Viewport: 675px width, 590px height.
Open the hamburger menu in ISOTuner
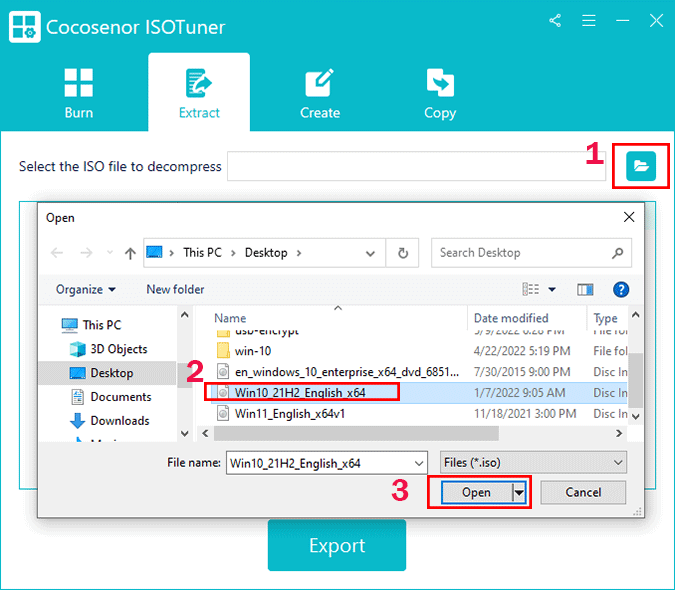pyautogui.click(x=588, y=20)
